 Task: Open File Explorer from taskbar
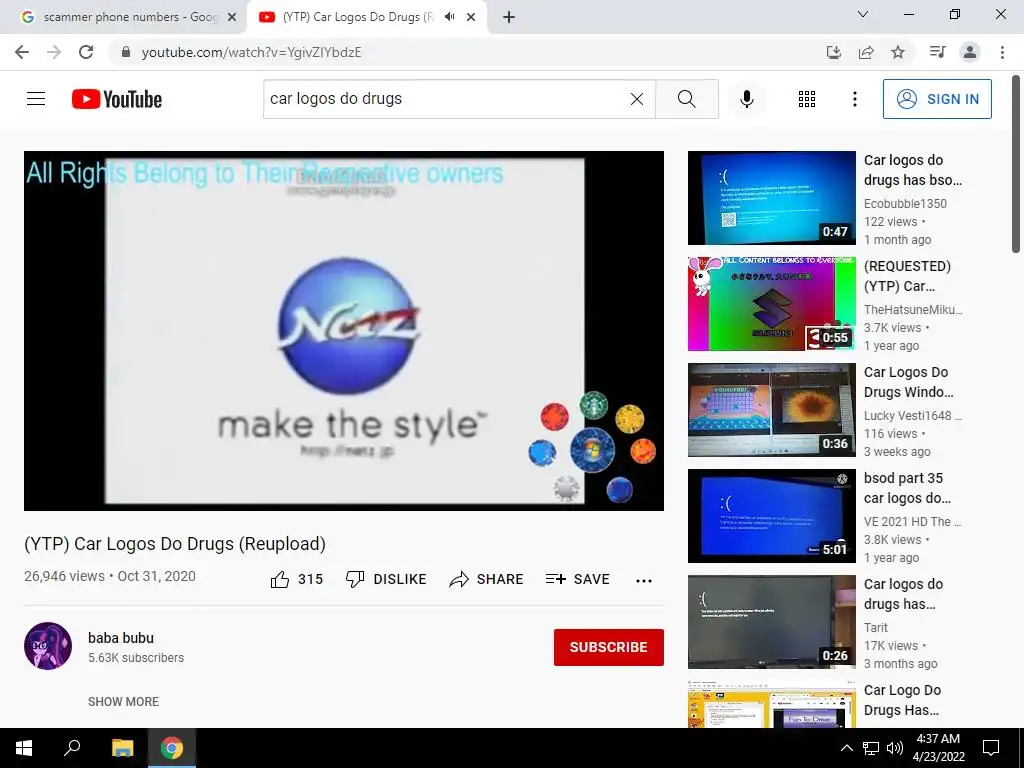click(122, 748)
